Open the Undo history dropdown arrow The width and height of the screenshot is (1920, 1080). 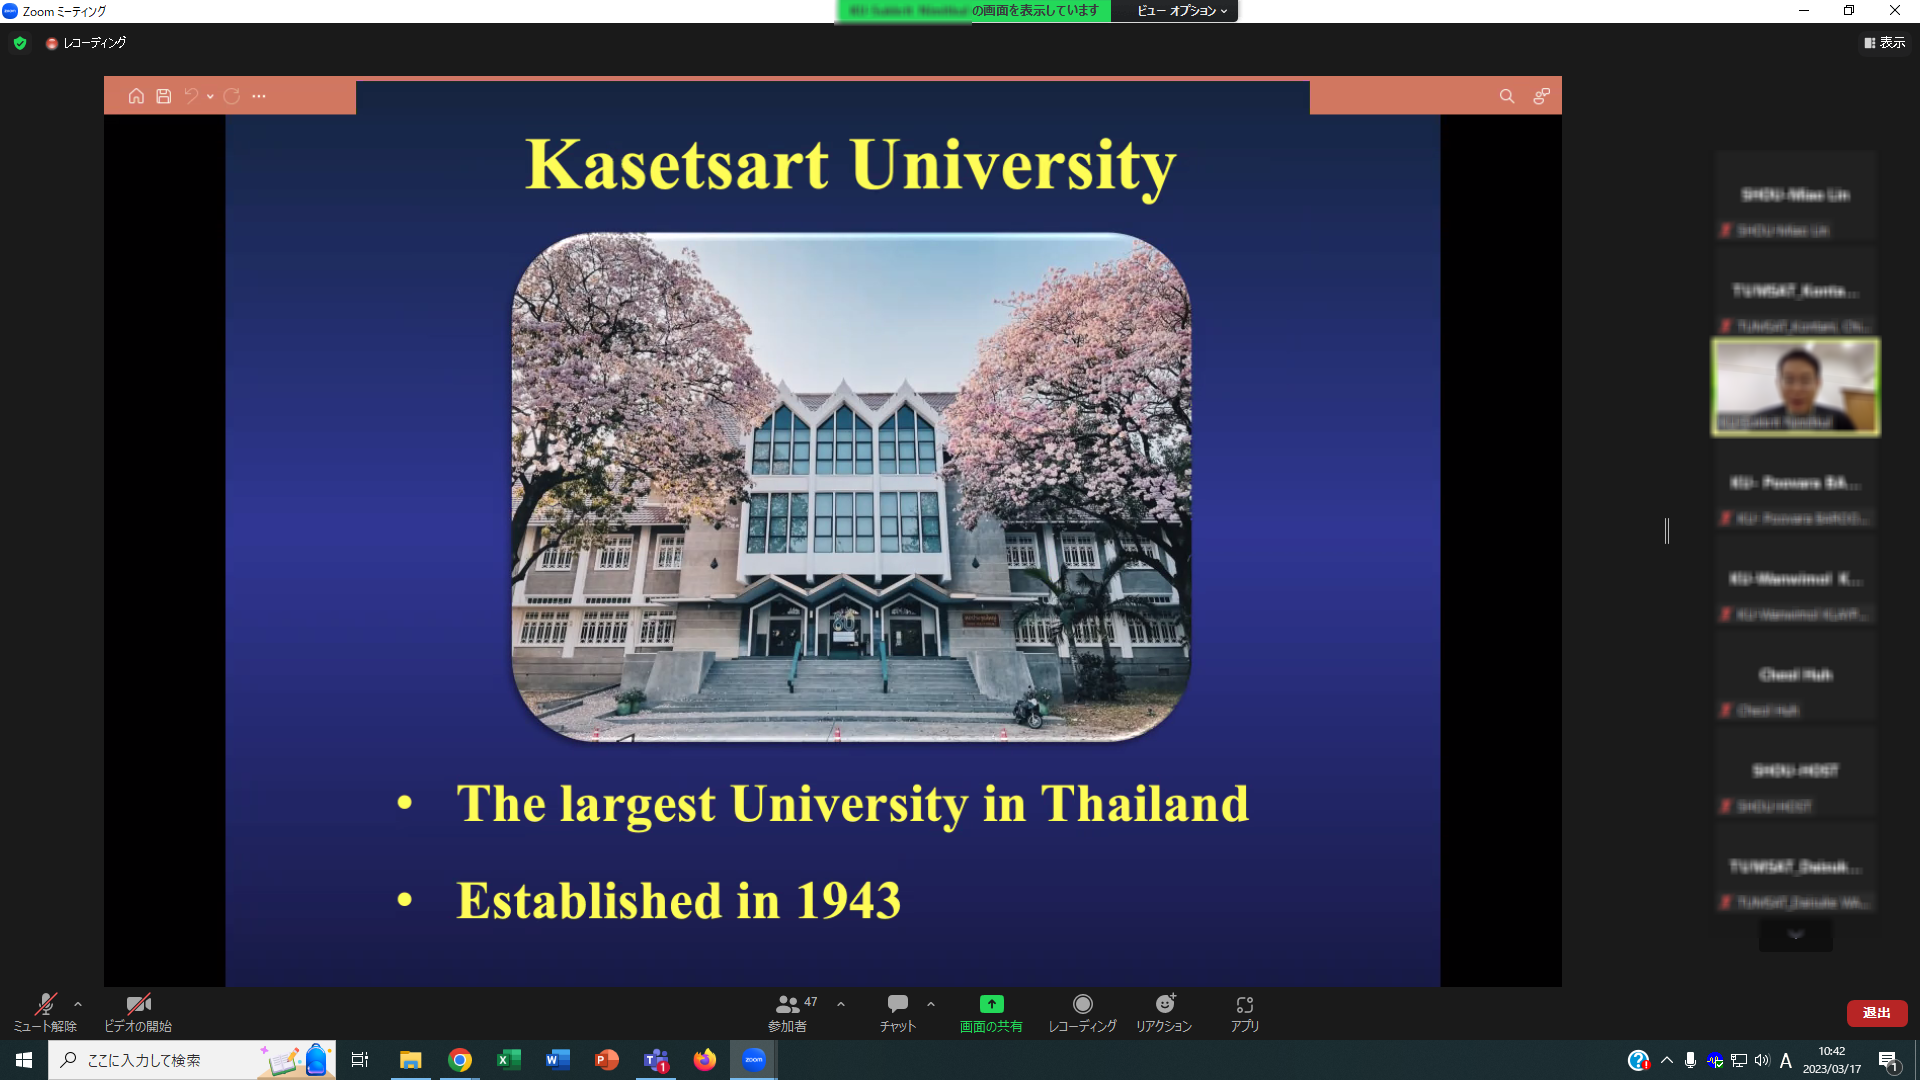click(x=210, y=97)
